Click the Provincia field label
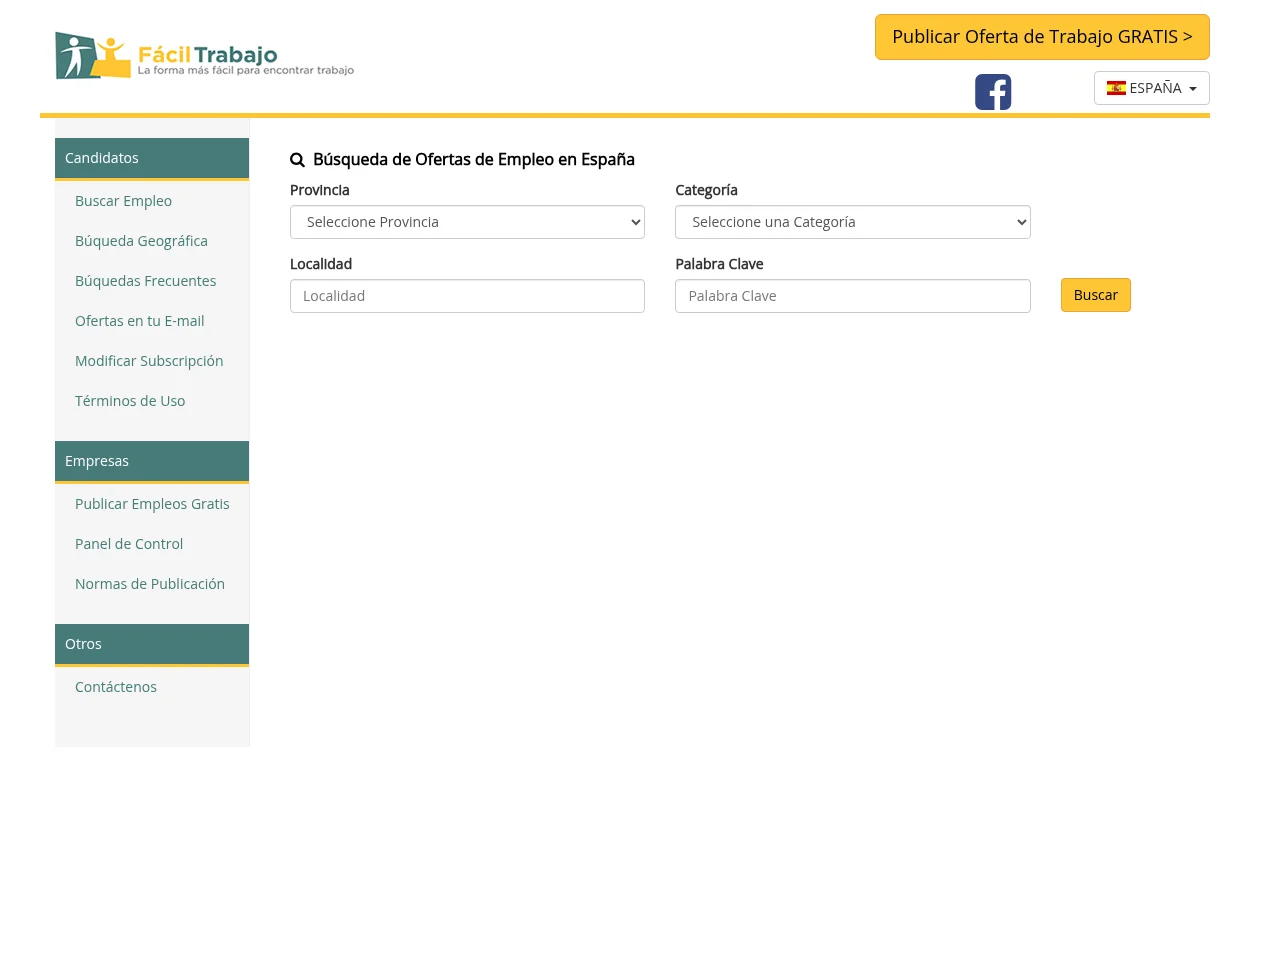1280x960 pixels. click(320, 190)
